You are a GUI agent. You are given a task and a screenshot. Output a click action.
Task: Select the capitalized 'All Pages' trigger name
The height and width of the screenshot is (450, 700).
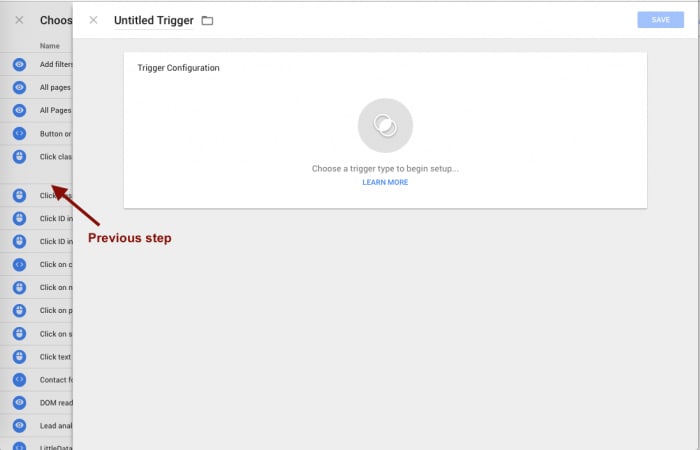55,110
